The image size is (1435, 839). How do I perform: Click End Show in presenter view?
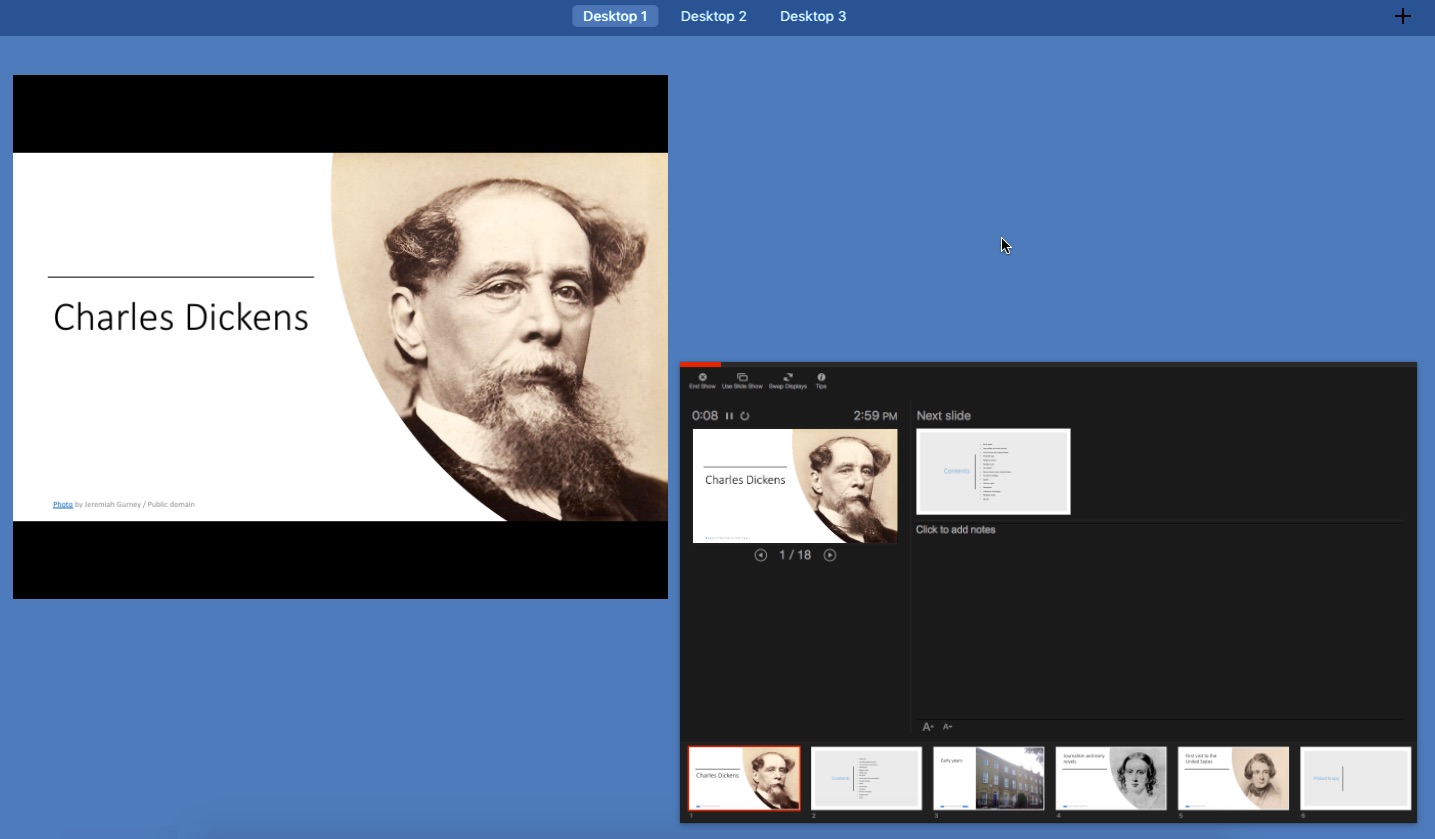pos(702,381)
